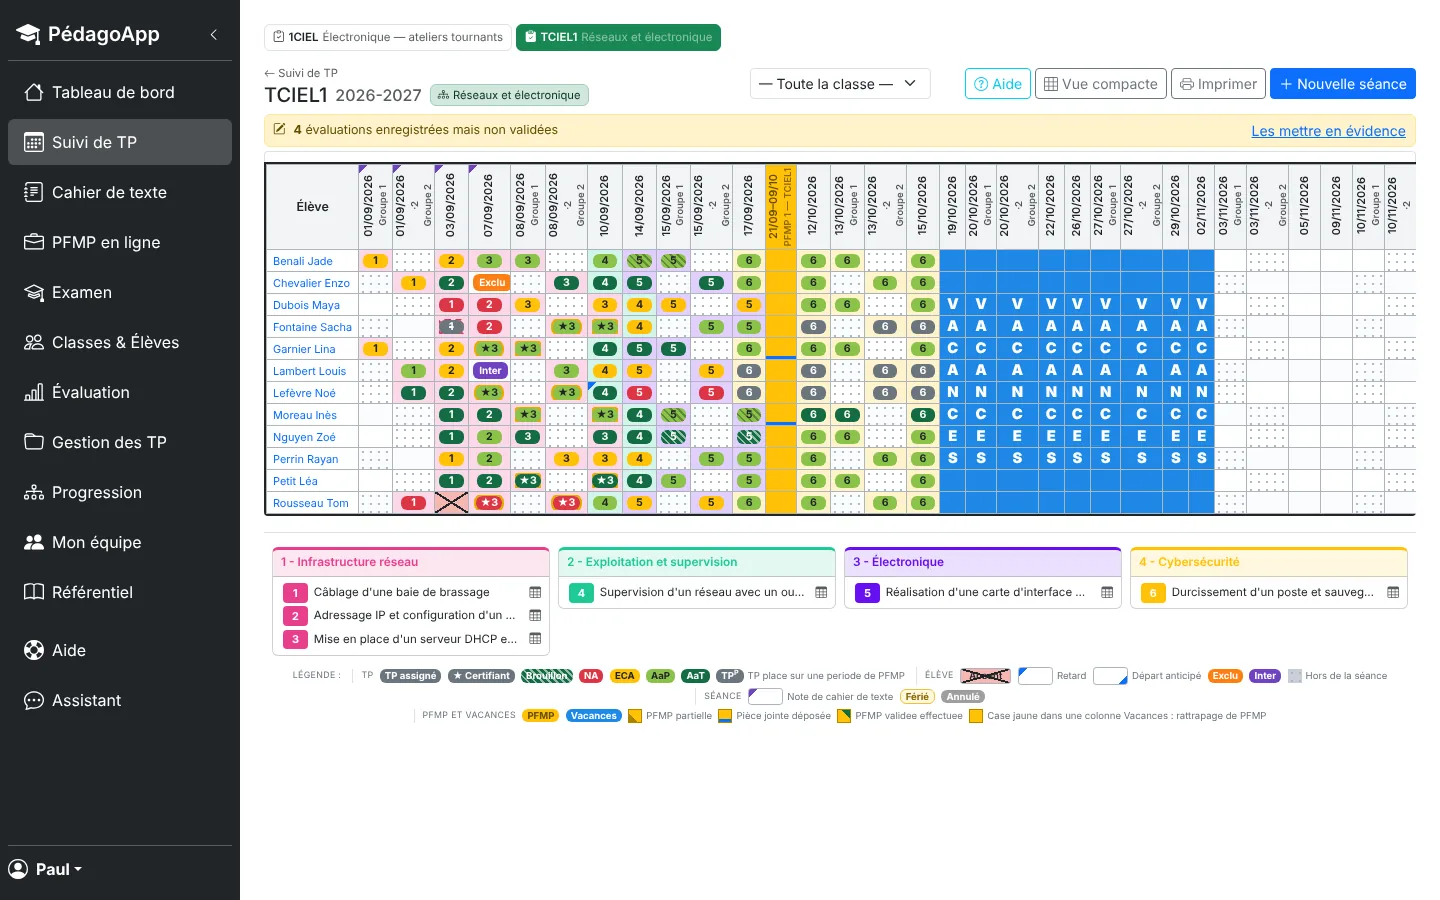The height and width of the screenshot is (900, 1440).
Task: Open table icon for Câblage d'une baie de brassage
Action: click(x=535, y=592)
